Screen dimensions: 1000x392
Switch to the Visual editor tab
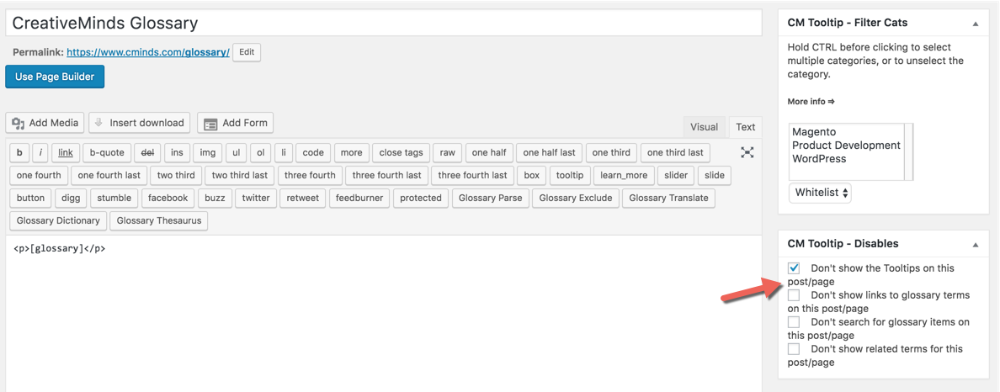click(704, 127)
